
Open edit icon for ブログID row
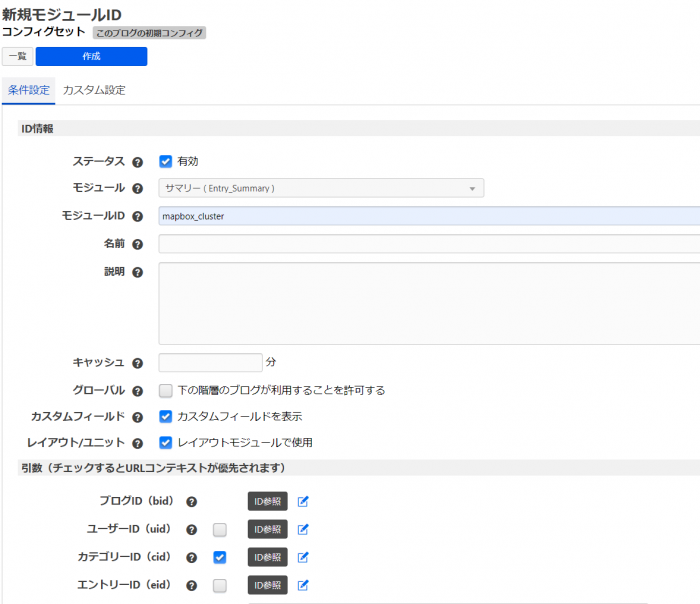303,502
